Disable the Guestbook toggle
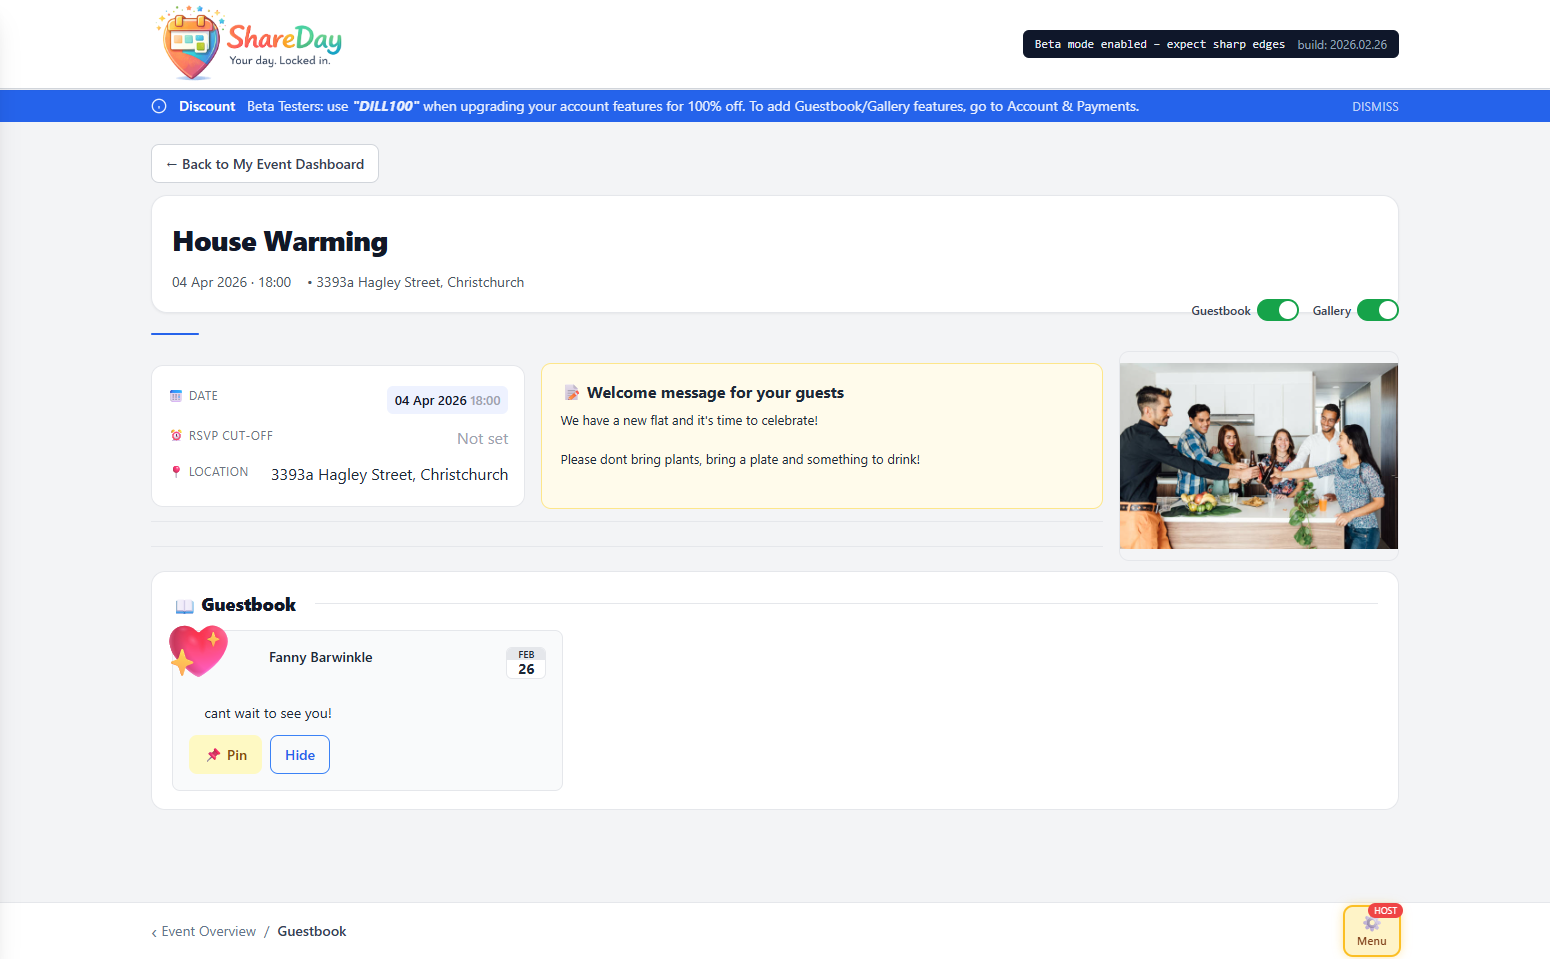 point(1277,310)
